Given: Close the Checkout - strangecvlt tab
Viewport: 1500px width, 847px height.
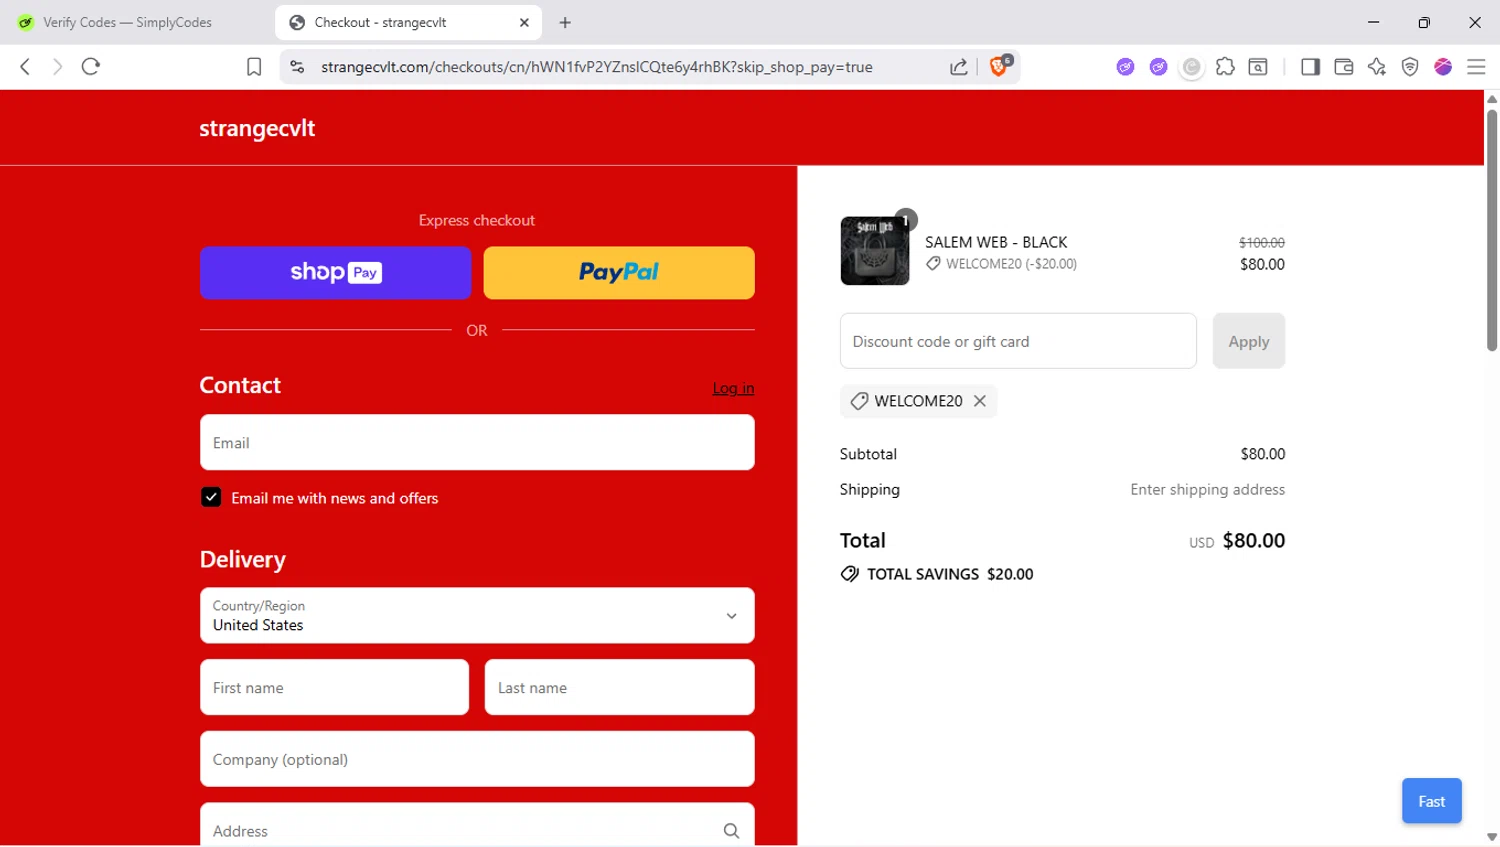Looking at the screenshot, I should tap(524, 22).
